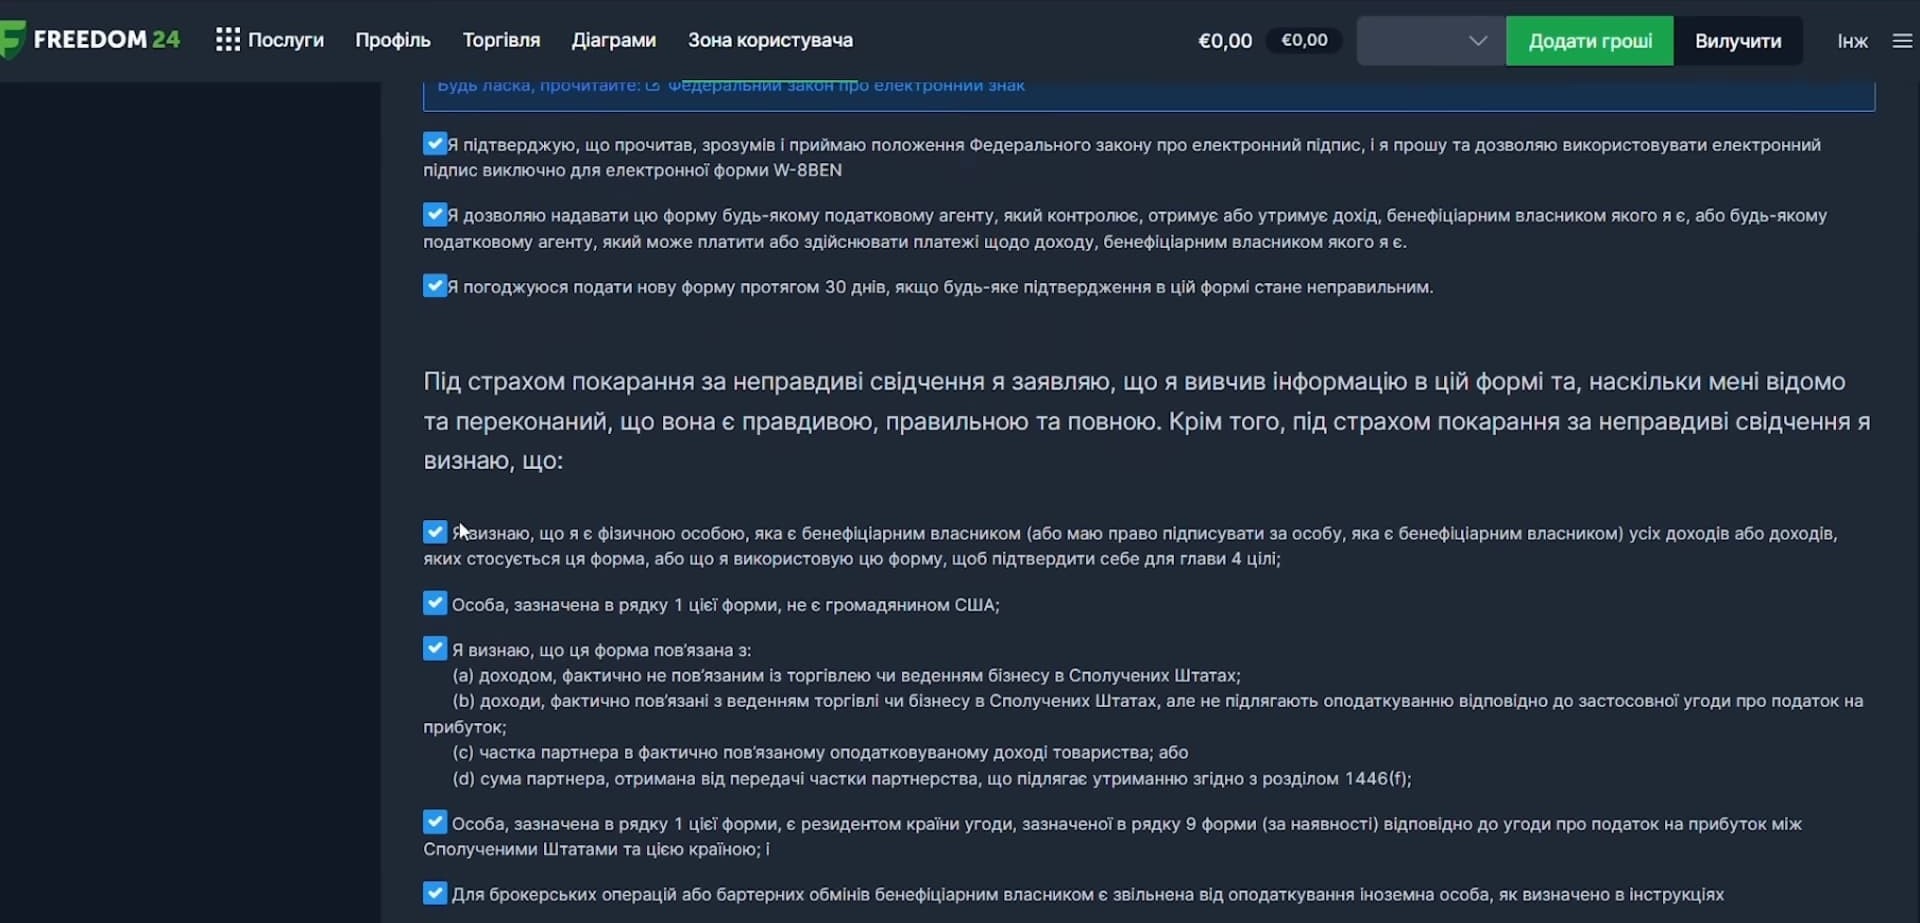Uncheck the 30 days new form checkbox
The width and height of the screenshot is (1920, 923).
434,286
